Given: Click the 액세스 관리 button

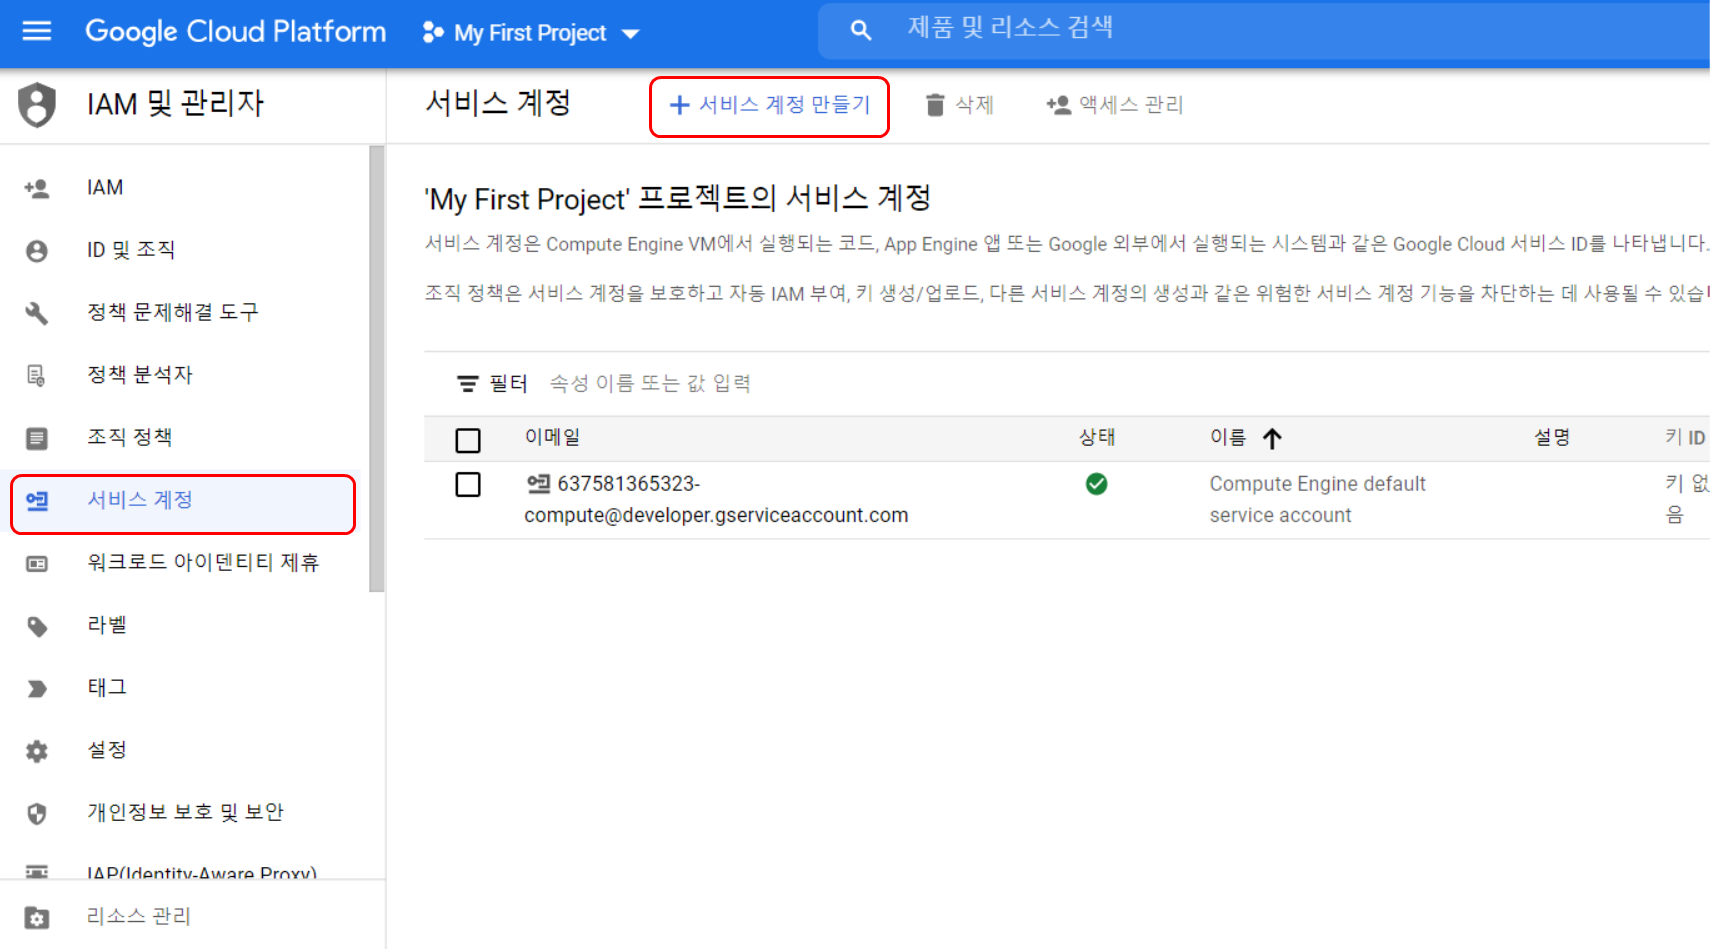Looking at the screenshot, I should coord(1114,105).
